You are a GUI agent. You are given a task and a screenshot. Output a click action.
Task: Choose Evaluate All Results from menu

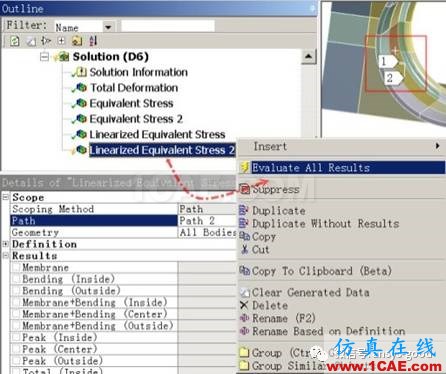(342, 167)
